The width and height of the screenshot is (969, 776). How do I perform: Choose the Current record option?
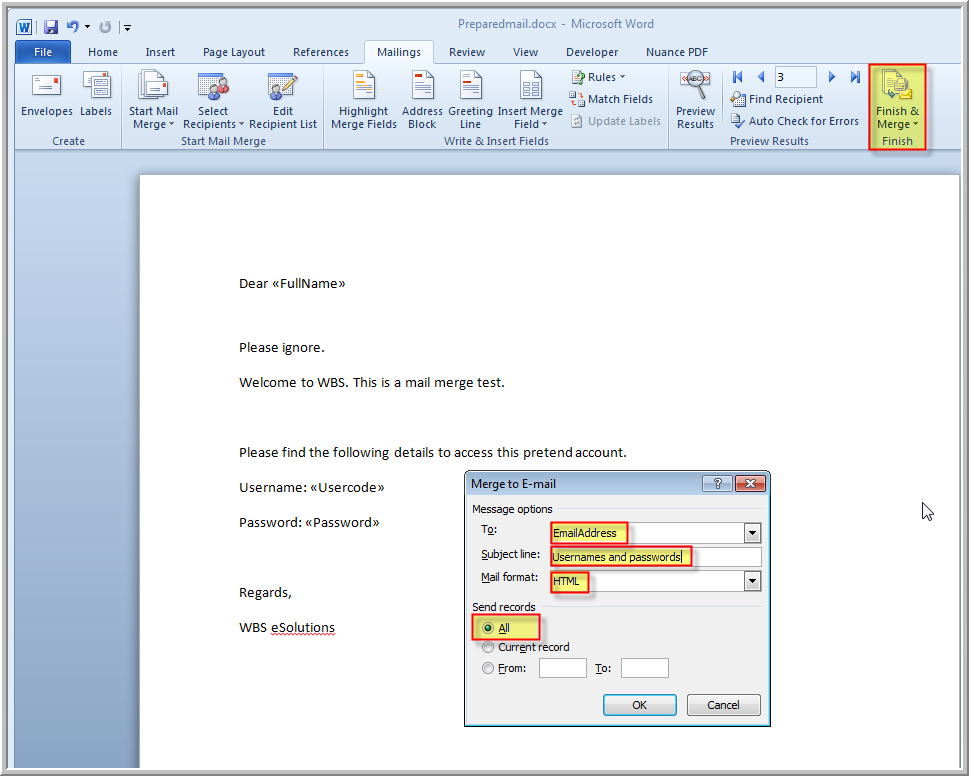pos(488,647)
